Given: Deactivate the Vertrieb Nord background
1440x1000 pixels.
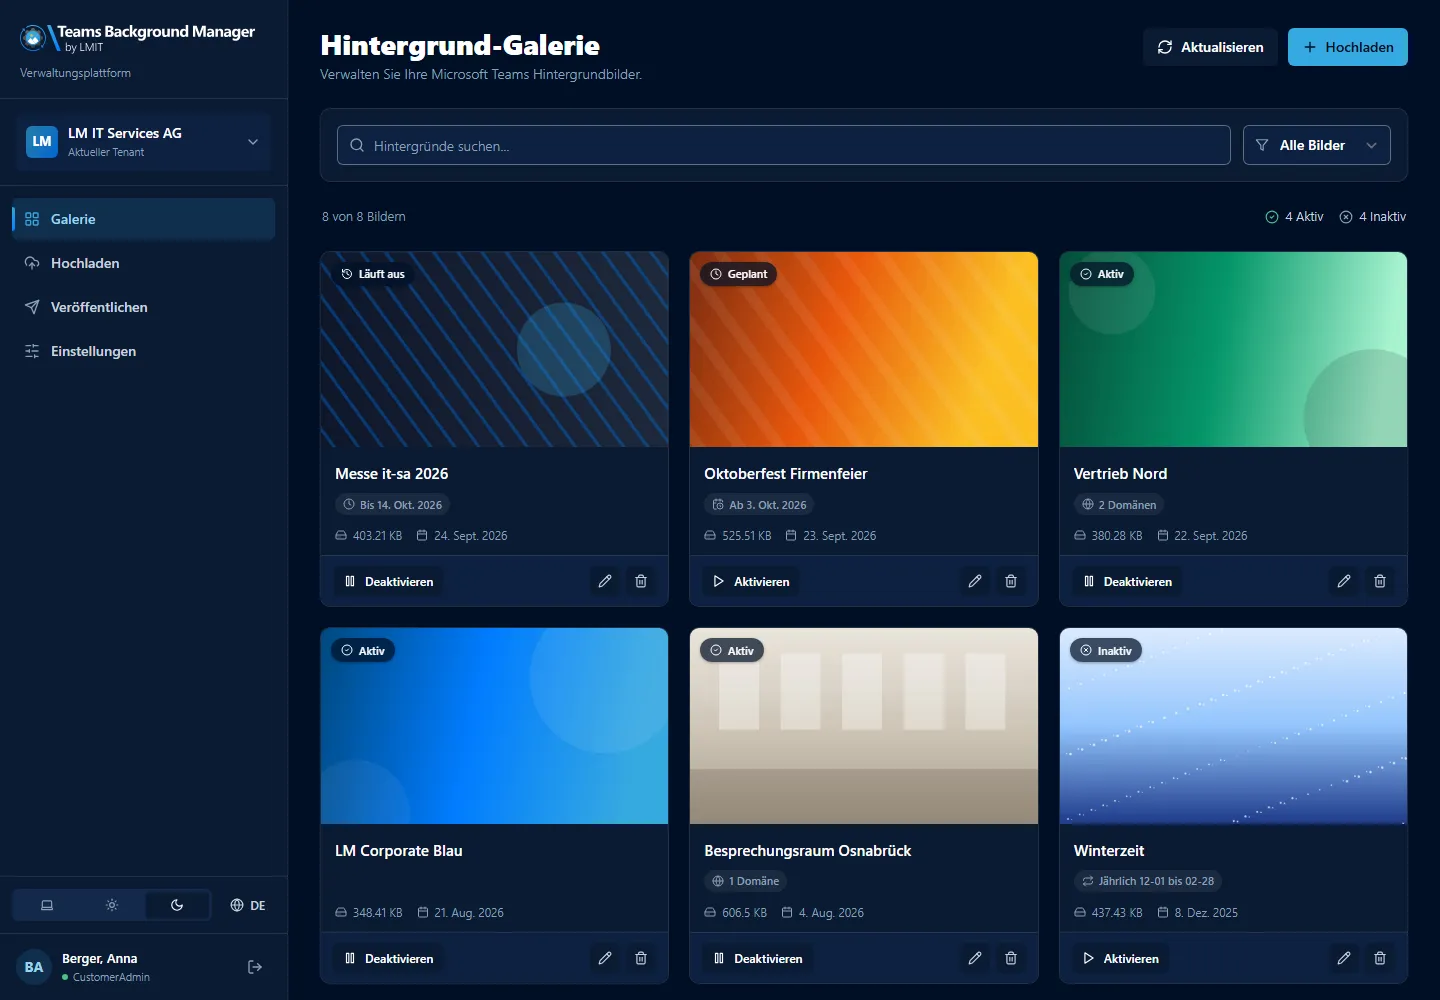Looking at the screenshot, I should tap(1128, 581).
